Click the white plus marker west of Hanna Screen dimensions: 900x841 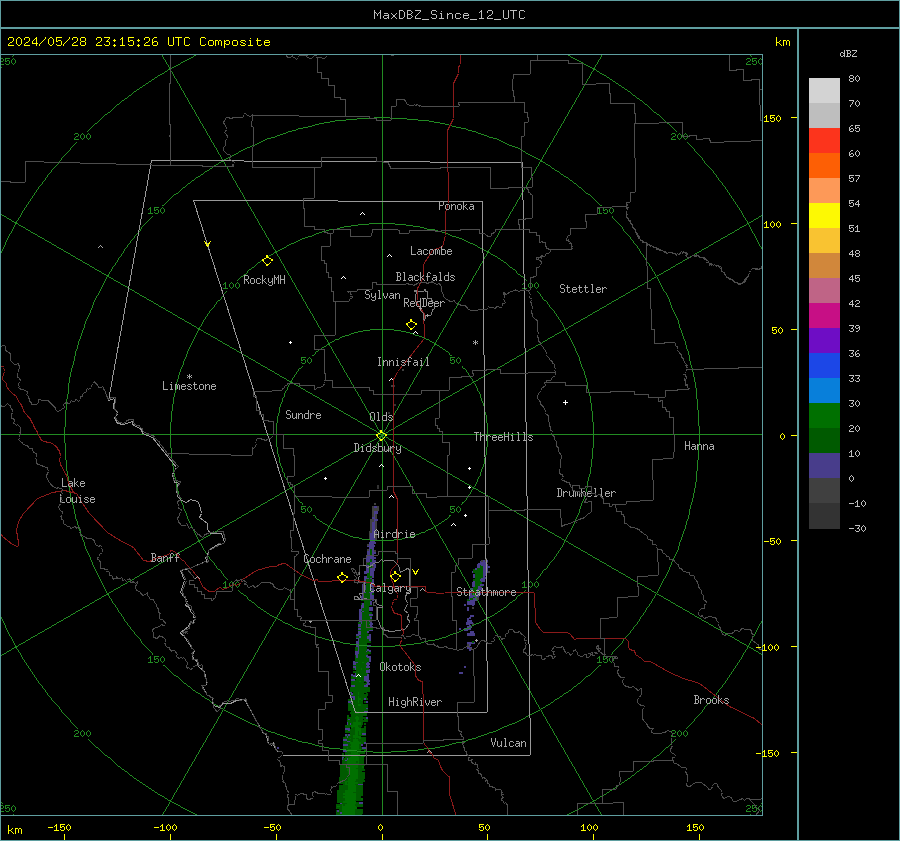[x=565, y=402]
